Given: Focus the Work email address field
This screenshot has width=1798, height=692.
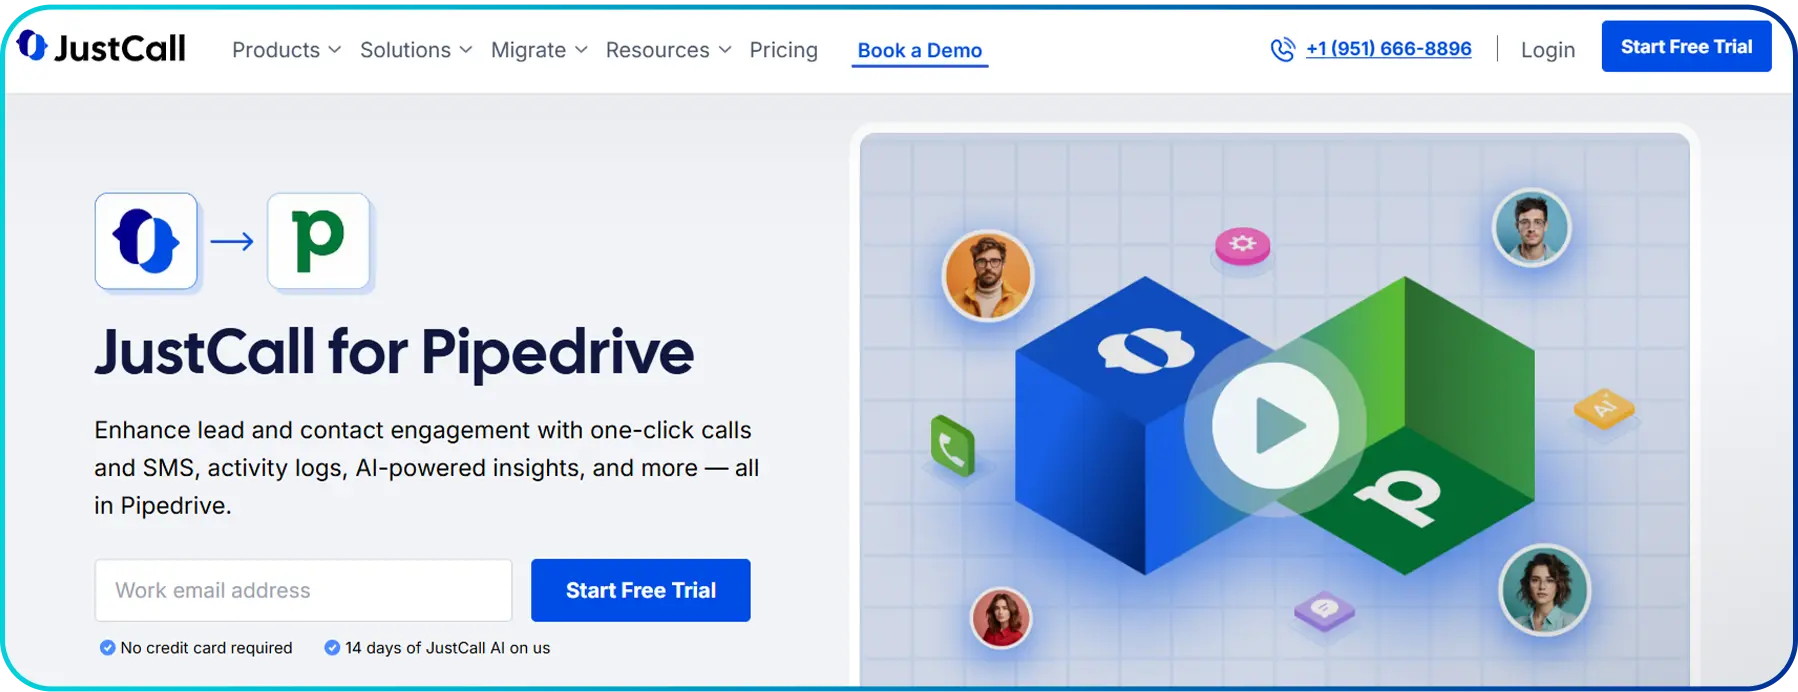Looking at the screenshot, I should [303, 590].
